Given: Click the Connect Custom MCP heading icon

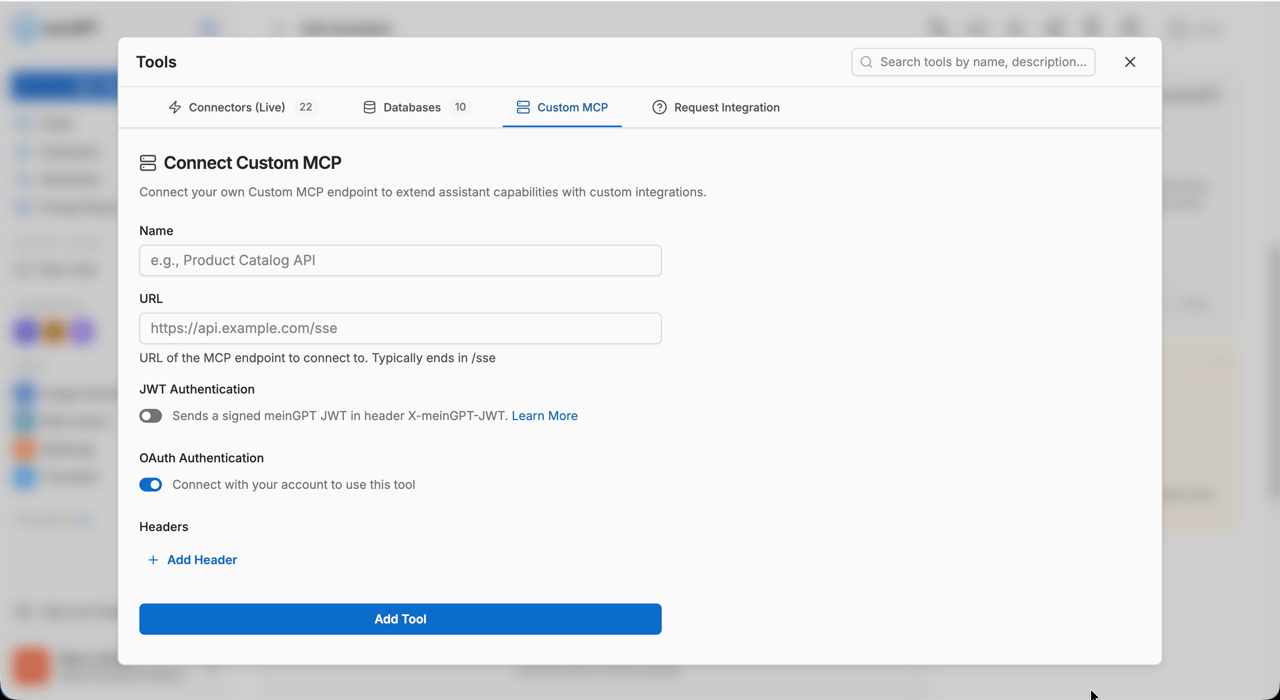Looking at the screenshot, I should (x=148, y=163).
